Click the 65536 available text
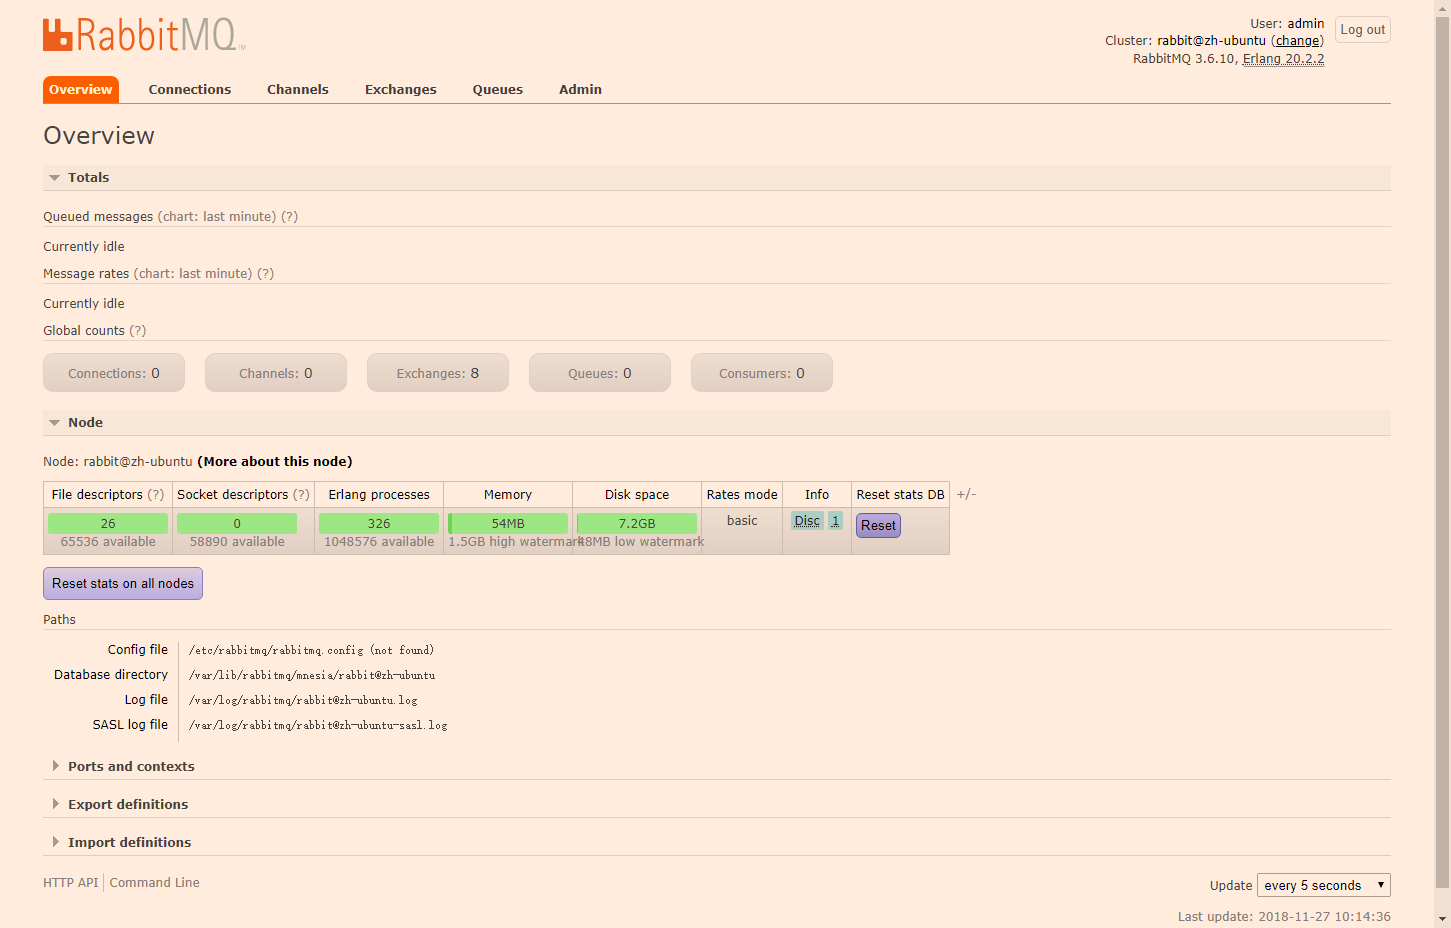The image size is (1451, 928). (x=108, y=542)
